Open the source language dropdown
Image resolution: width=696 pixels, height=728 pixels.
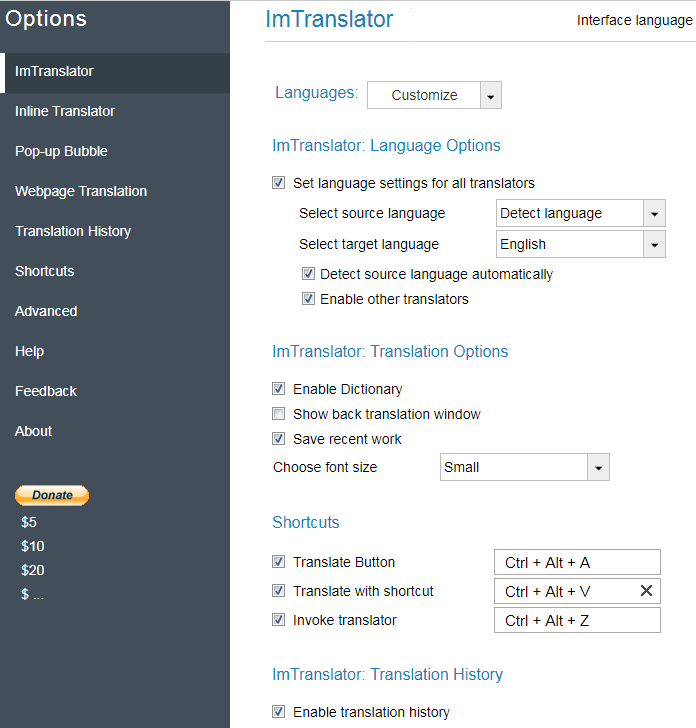(654, 213)
